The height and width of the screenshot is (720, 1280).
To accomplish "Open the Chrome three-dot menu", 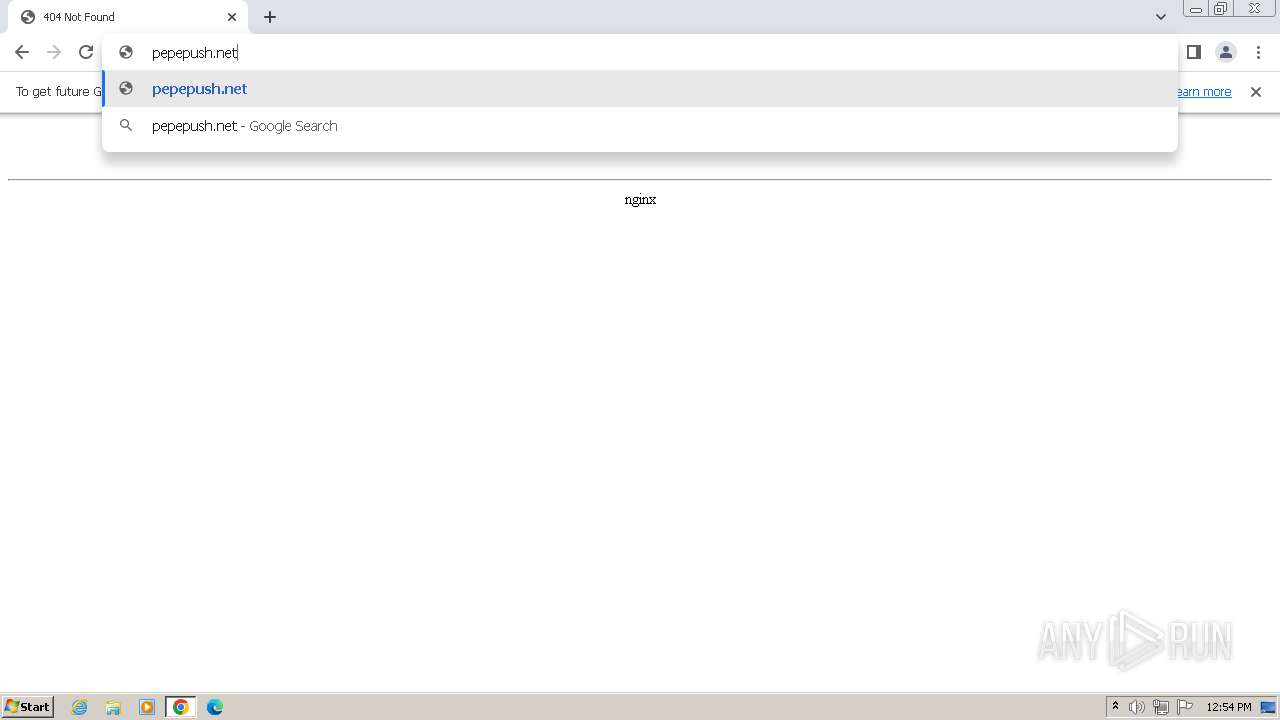I will (x=1258, y=52).
